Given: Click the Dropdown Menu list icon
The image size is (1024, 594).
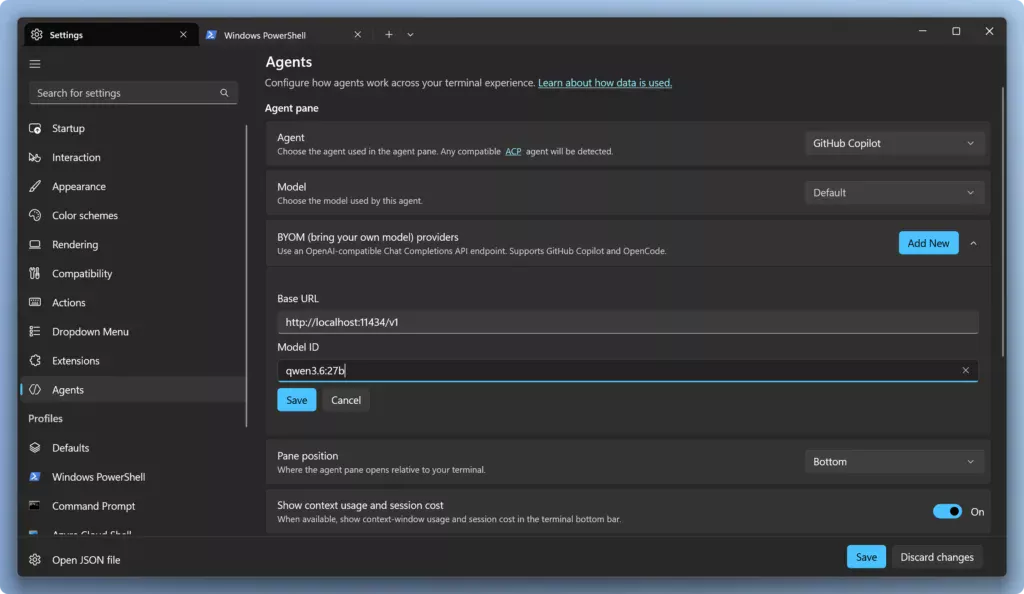Looking at the screenshot, I should [x=35, y=332].
